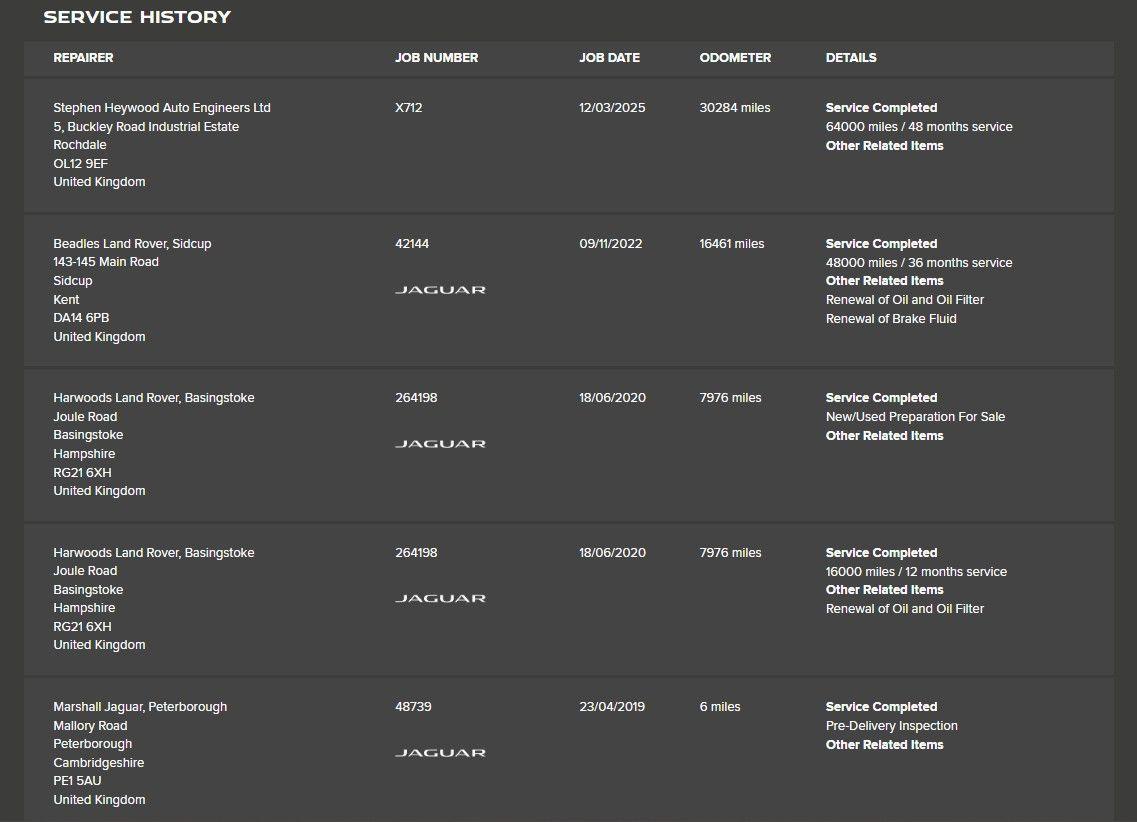
Task: Click the SERVICE HISTORY heading
Action: click(137, 17)
